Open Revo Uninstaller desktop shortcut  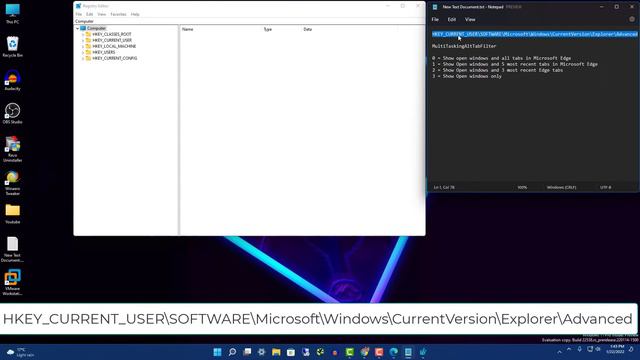coord(12,149)
